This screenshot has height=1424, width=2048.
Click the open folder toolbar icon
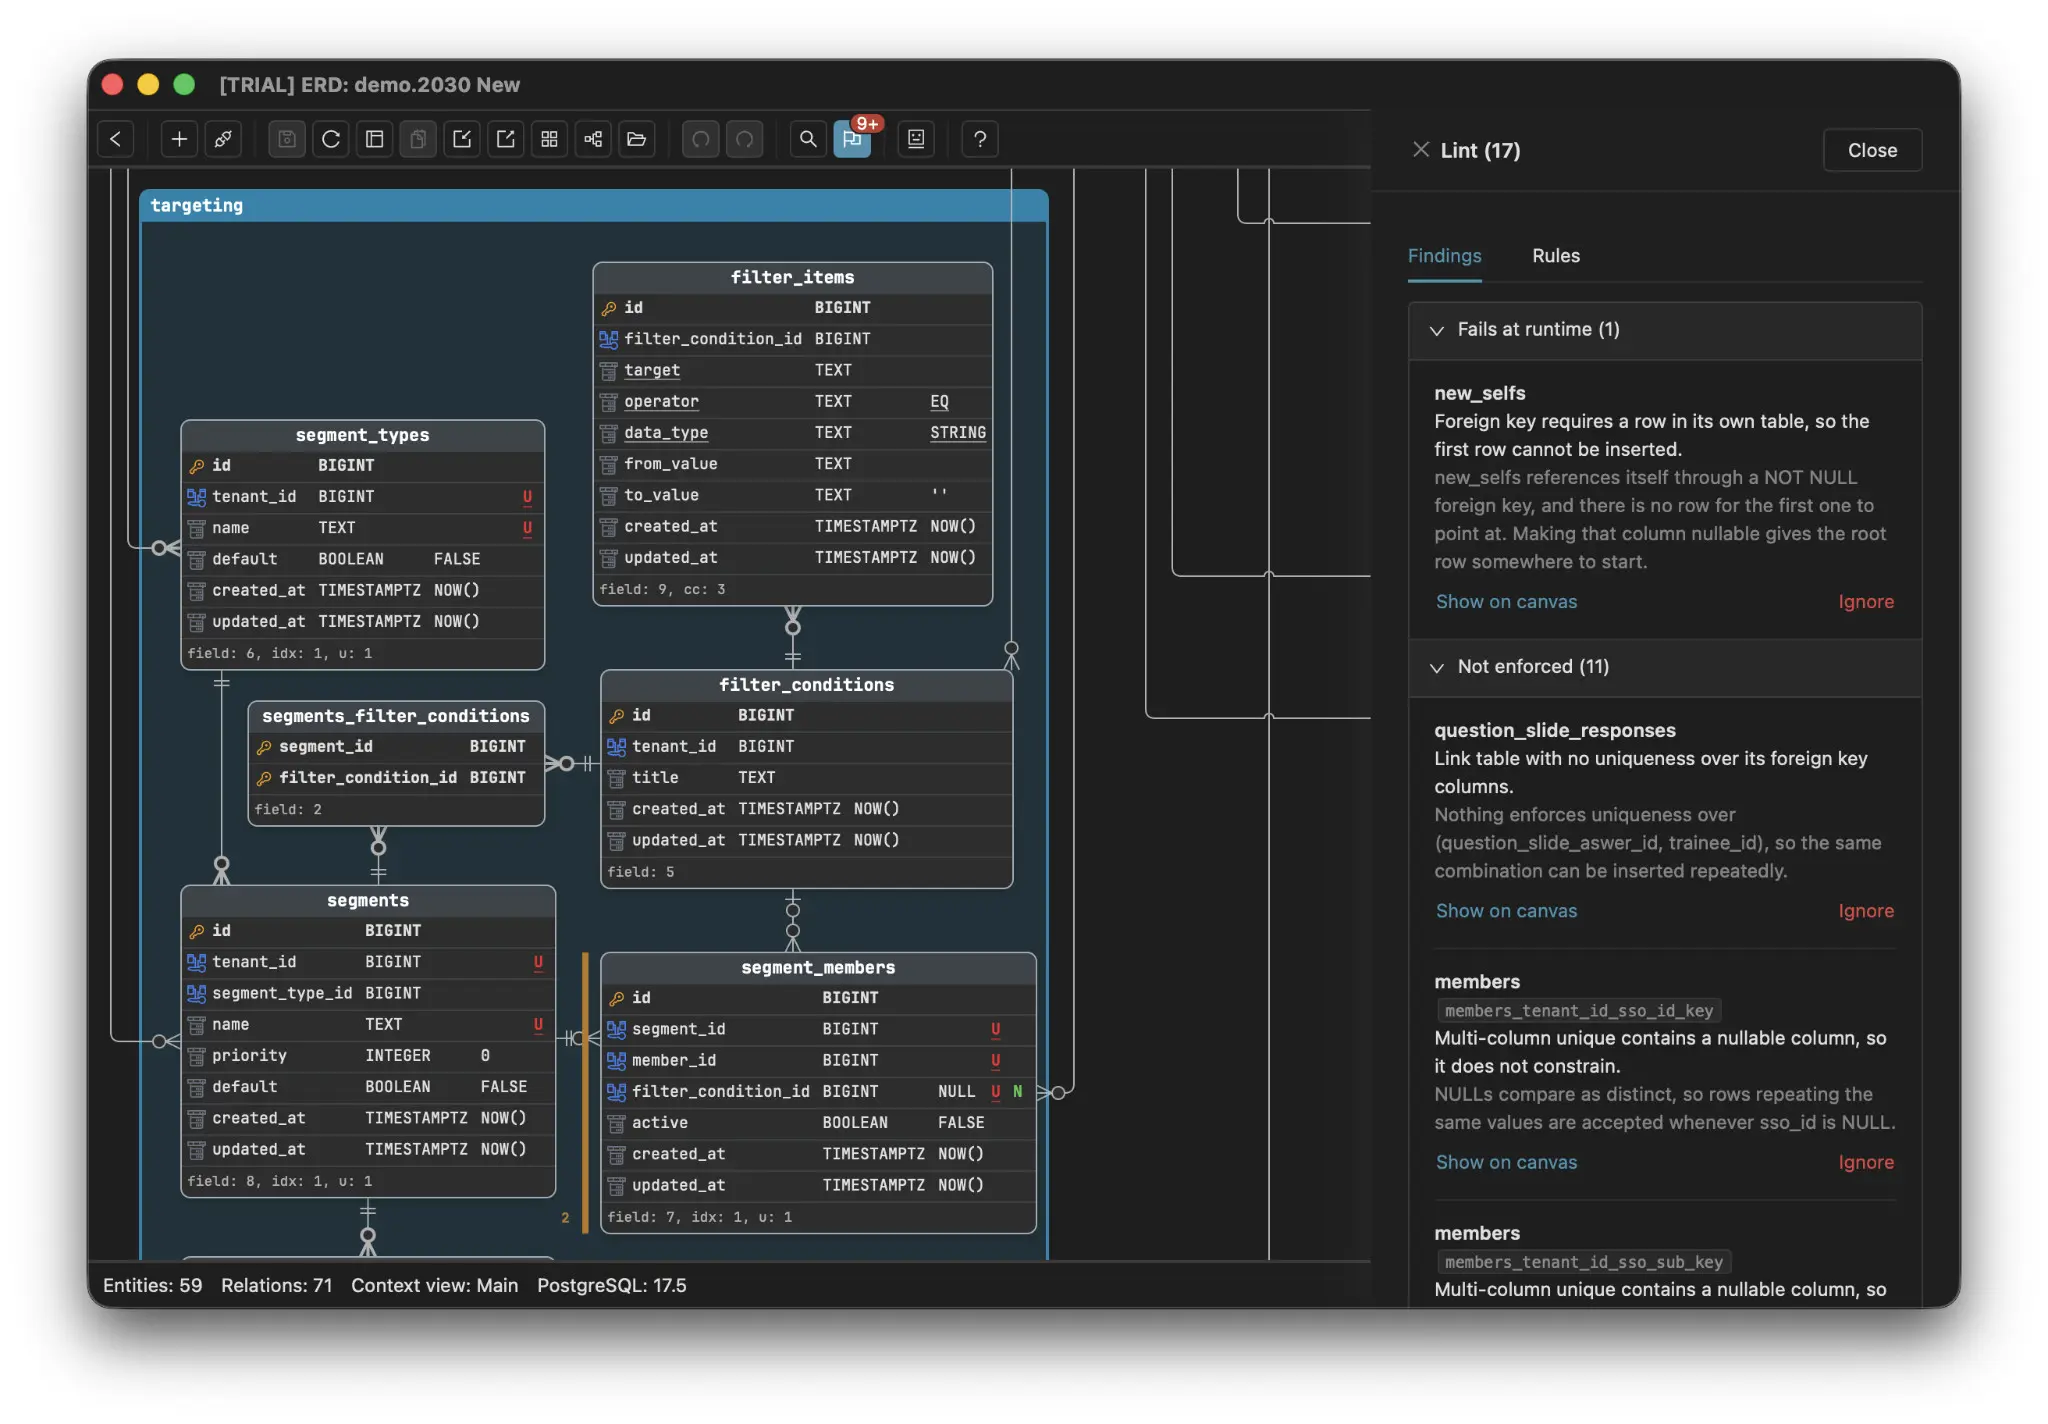click(x=637, y=139)
